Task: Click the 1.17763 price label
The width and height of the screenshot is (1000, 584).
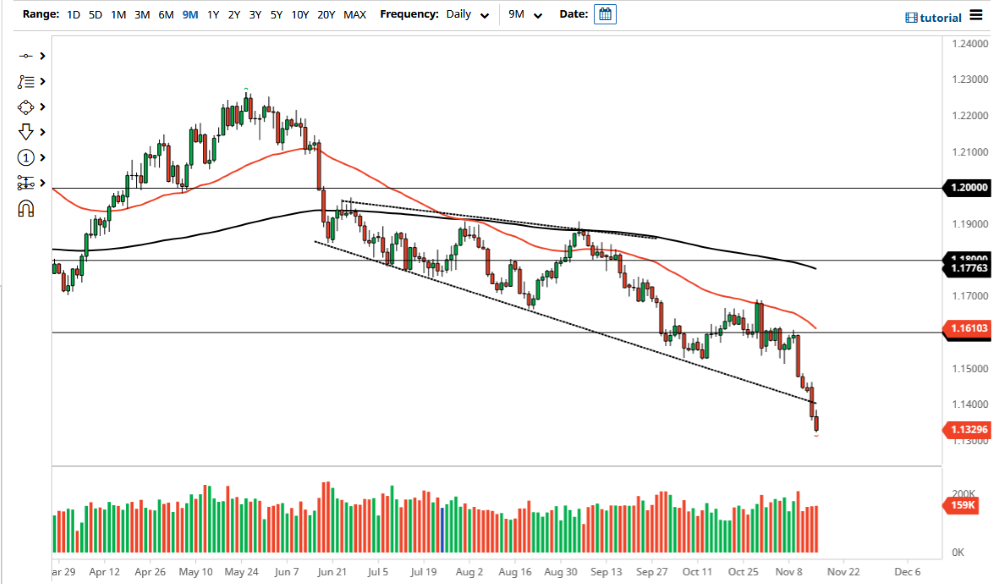Action: 967,268
